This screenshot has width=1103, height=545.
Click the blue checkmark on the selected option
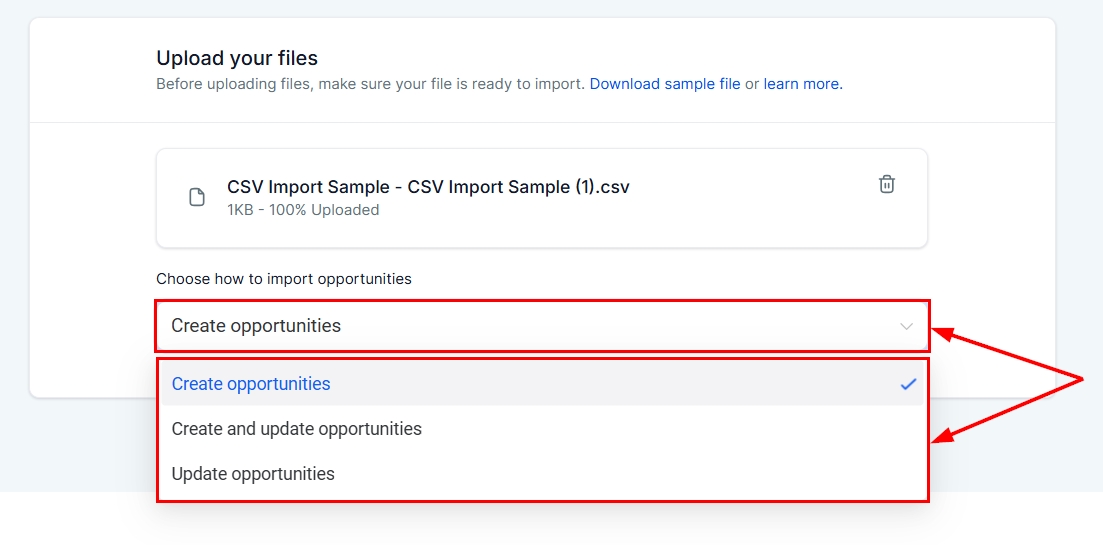[x=908, y=384]
